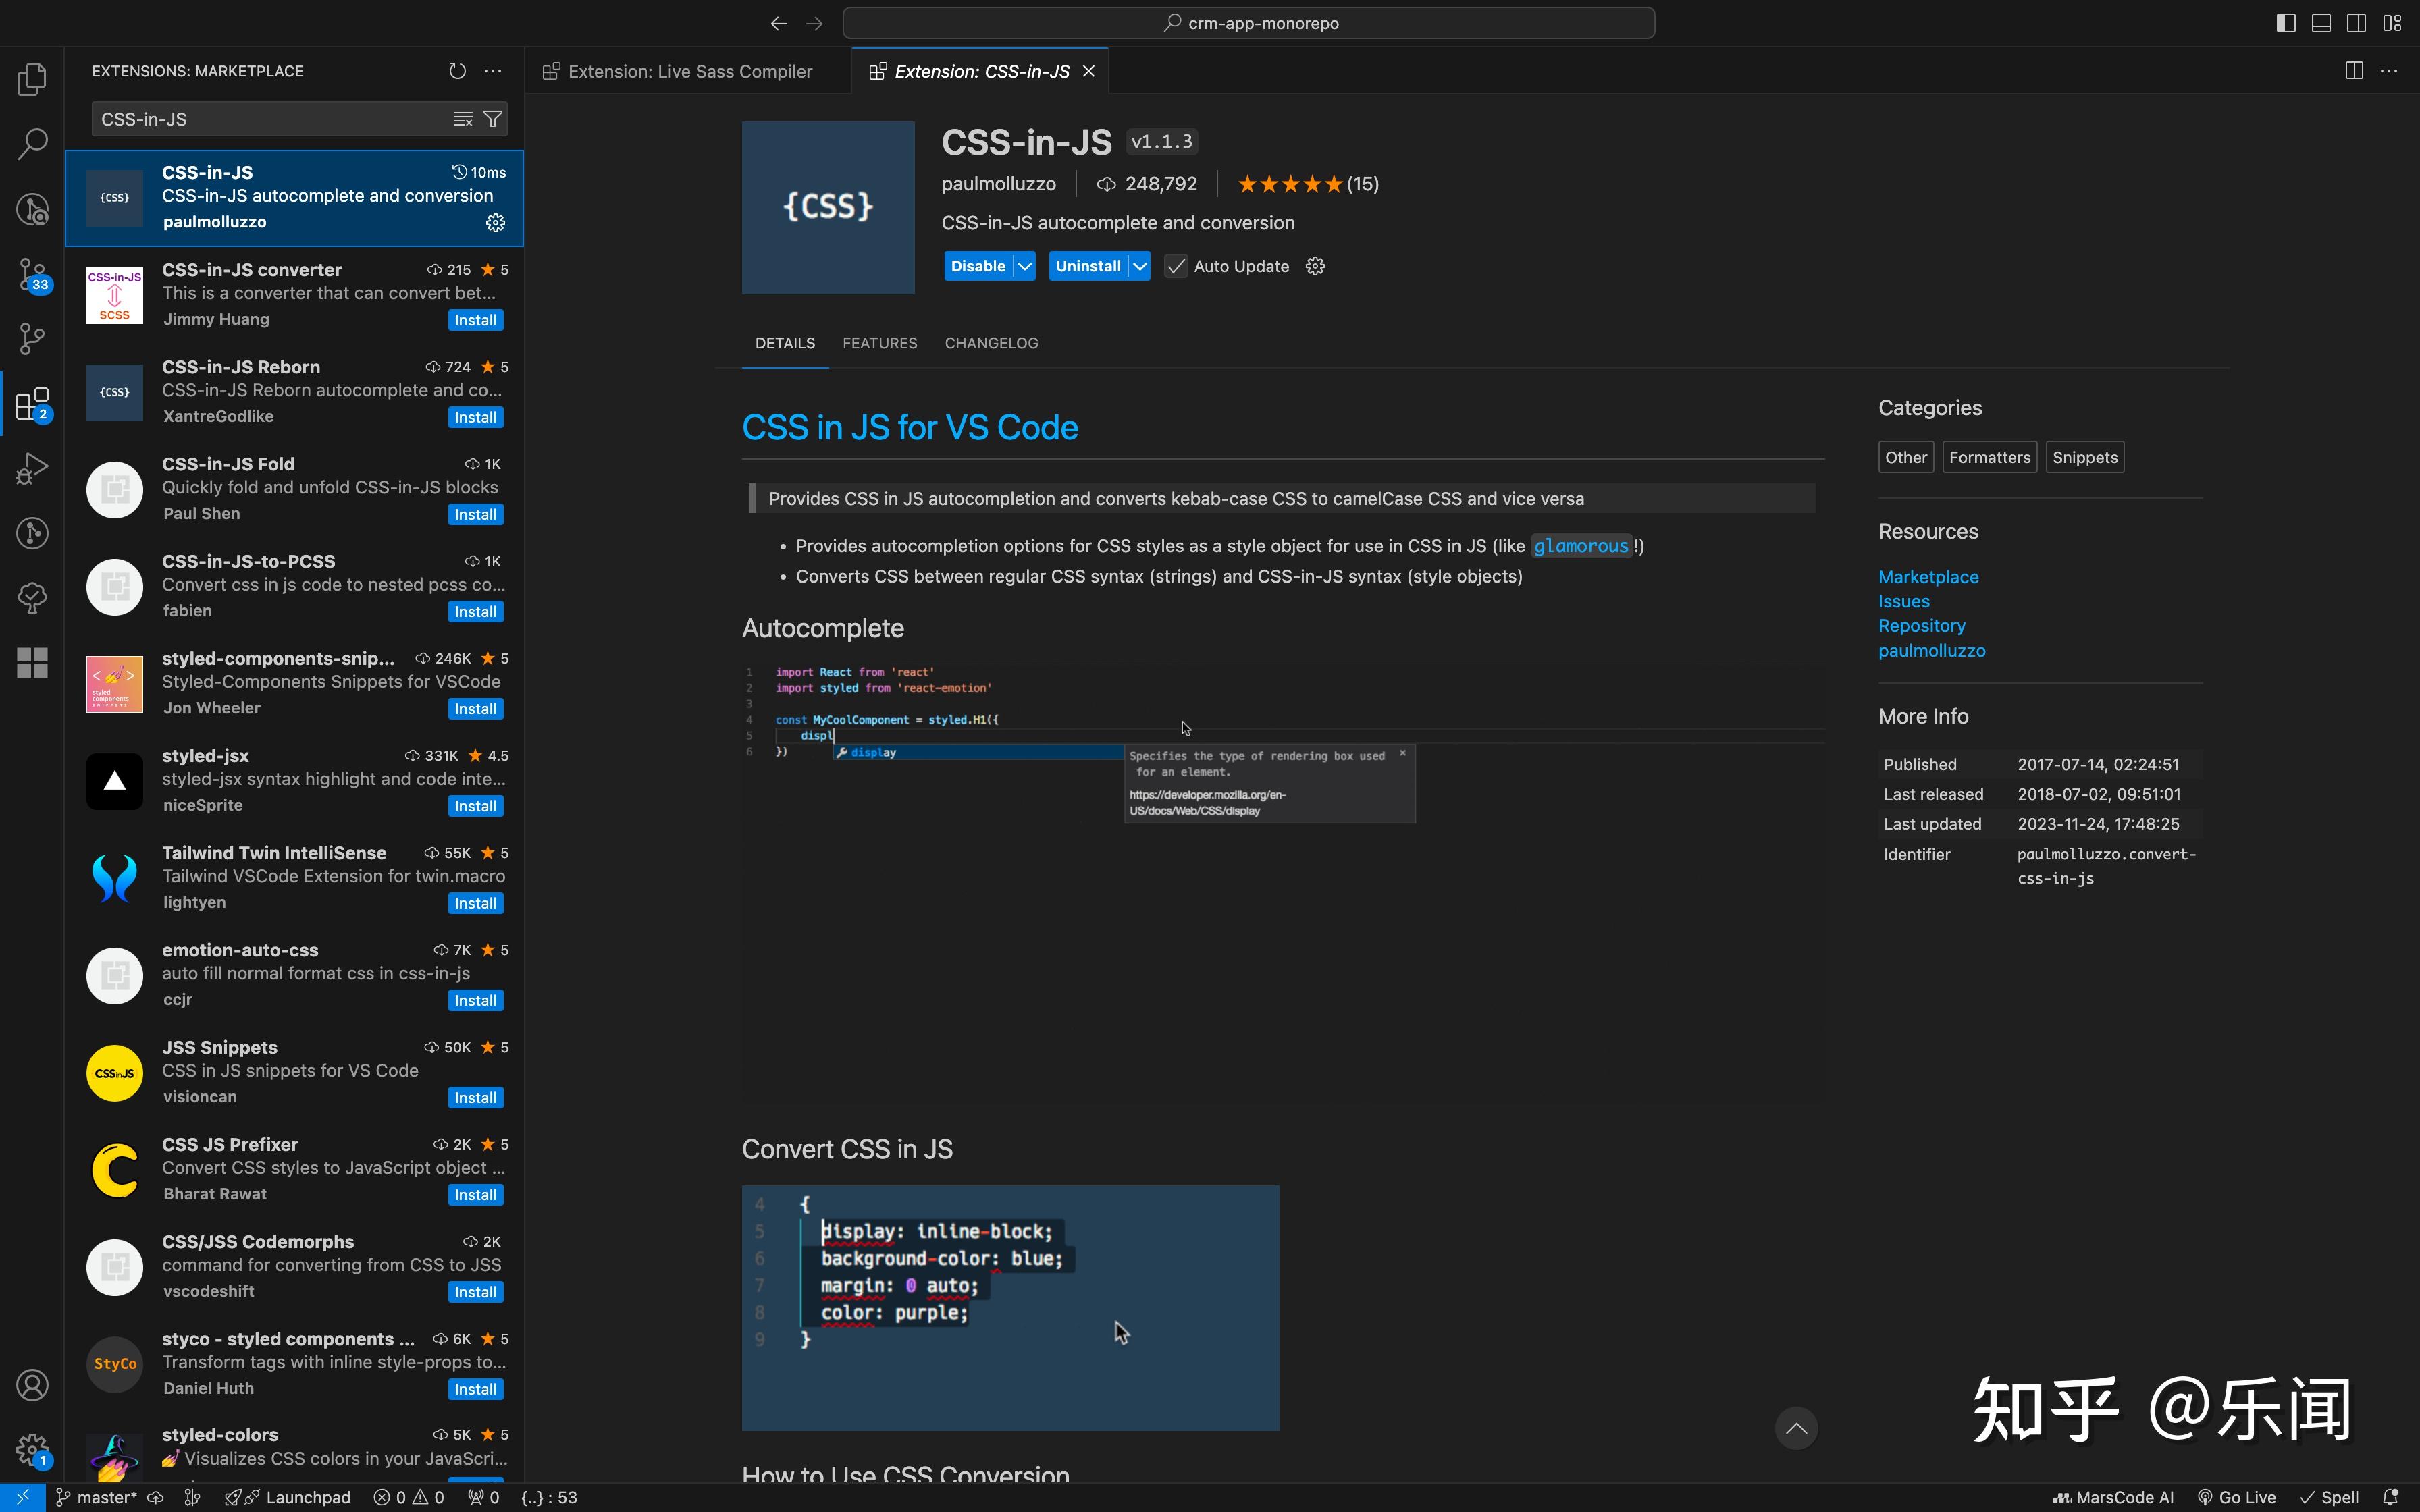The width and height of the screenshot is (2420, 1512).
Task: Start Go Live from the status bar
Action: [x=2236, y=1497]
